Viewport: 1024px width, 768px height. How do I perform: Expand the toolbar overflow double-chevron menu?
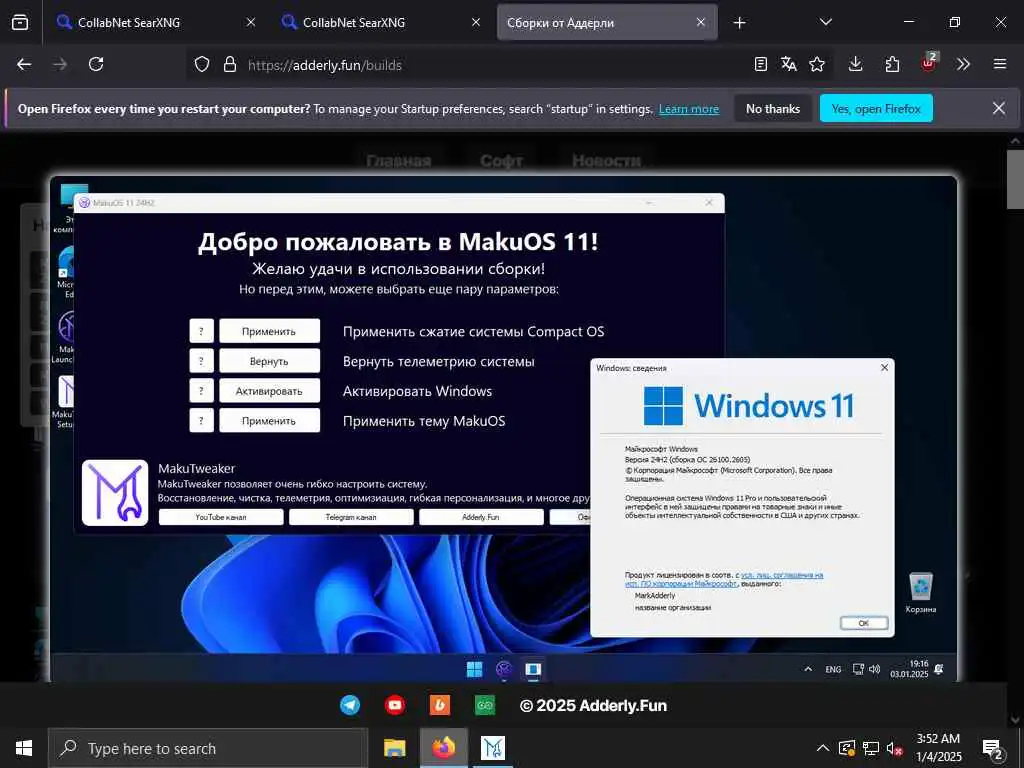(x=963, y=64)
